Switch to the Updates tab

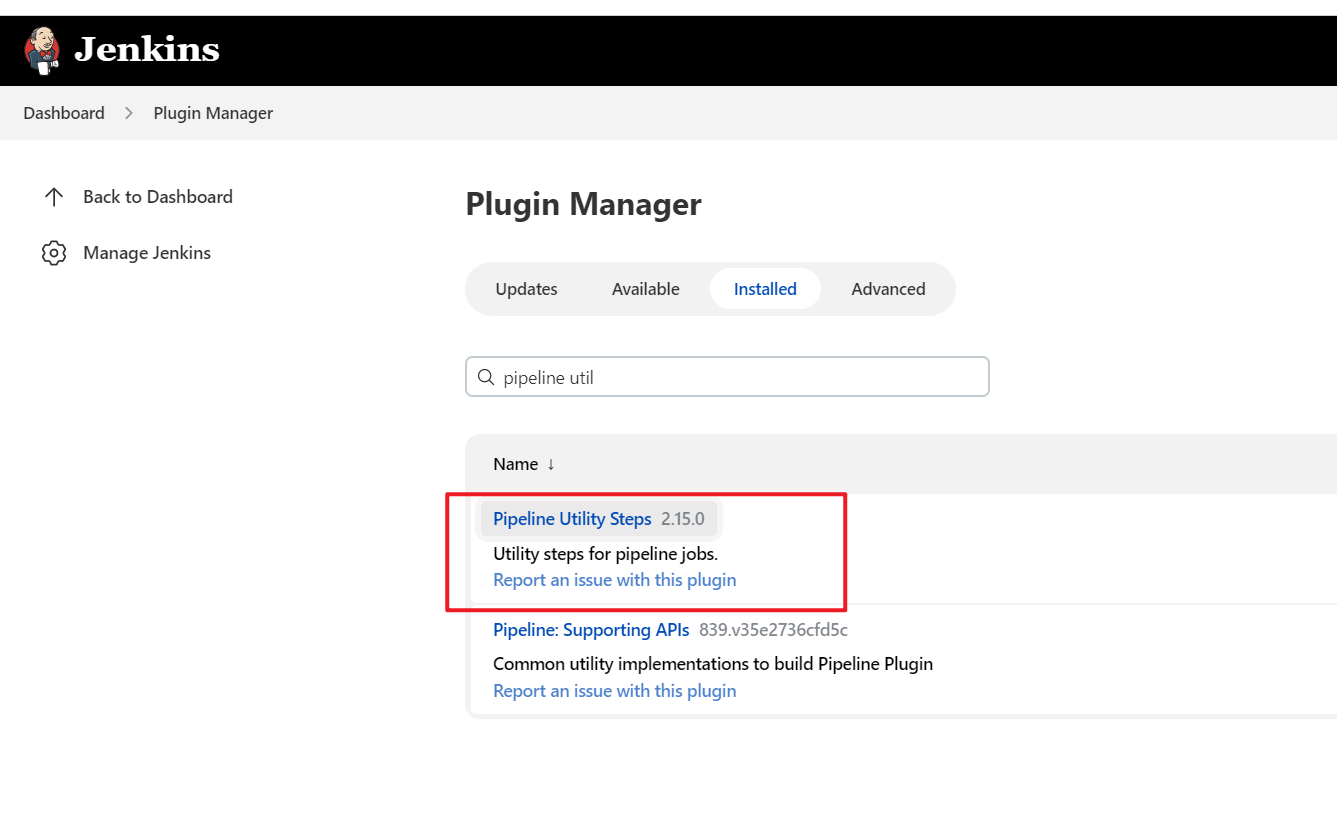[527, 289]
